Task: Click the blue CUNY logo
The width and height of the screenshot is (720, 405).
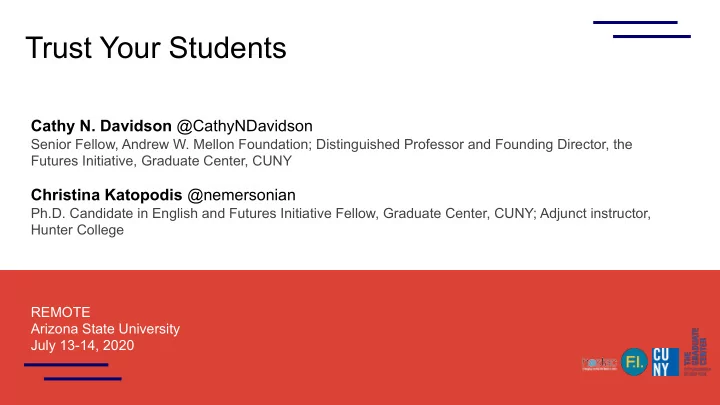Action: point(665,362)
